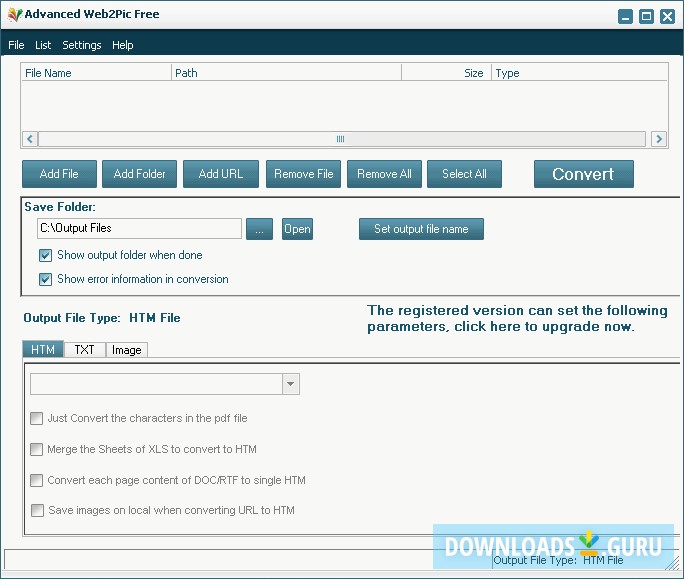The height and width of the screenshot is (579, 684).
Task: Click the Save Folder: label
Action: point(60,207)
